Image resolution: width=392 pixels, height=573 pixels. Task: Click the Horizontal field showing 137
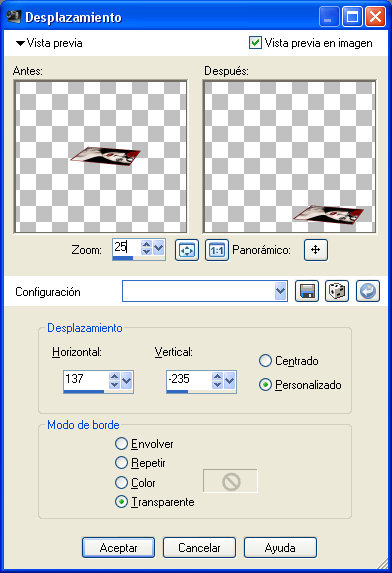(86, 380)
